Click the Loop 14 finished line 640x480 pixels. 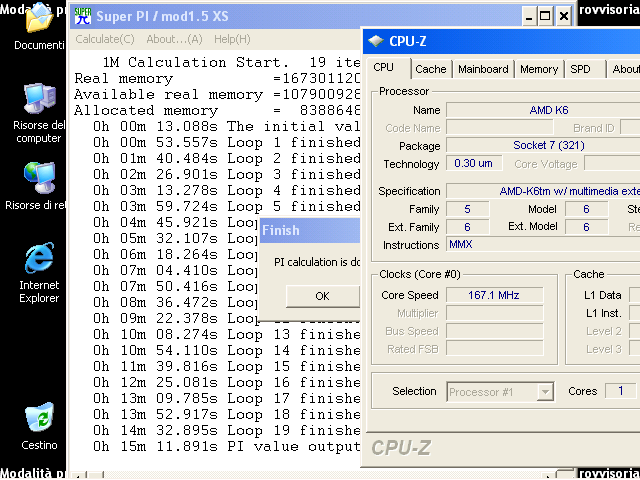click(227, 350)
